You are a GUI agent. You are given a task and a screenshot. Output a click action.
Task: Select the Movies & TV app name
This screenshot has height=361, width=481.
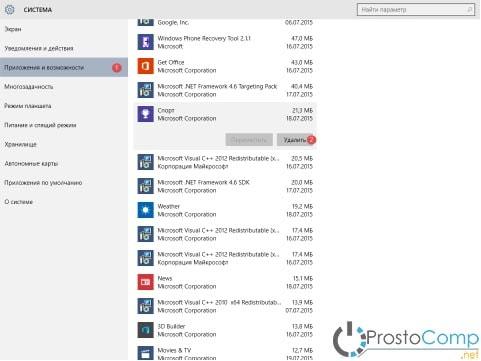coord(174,350)
